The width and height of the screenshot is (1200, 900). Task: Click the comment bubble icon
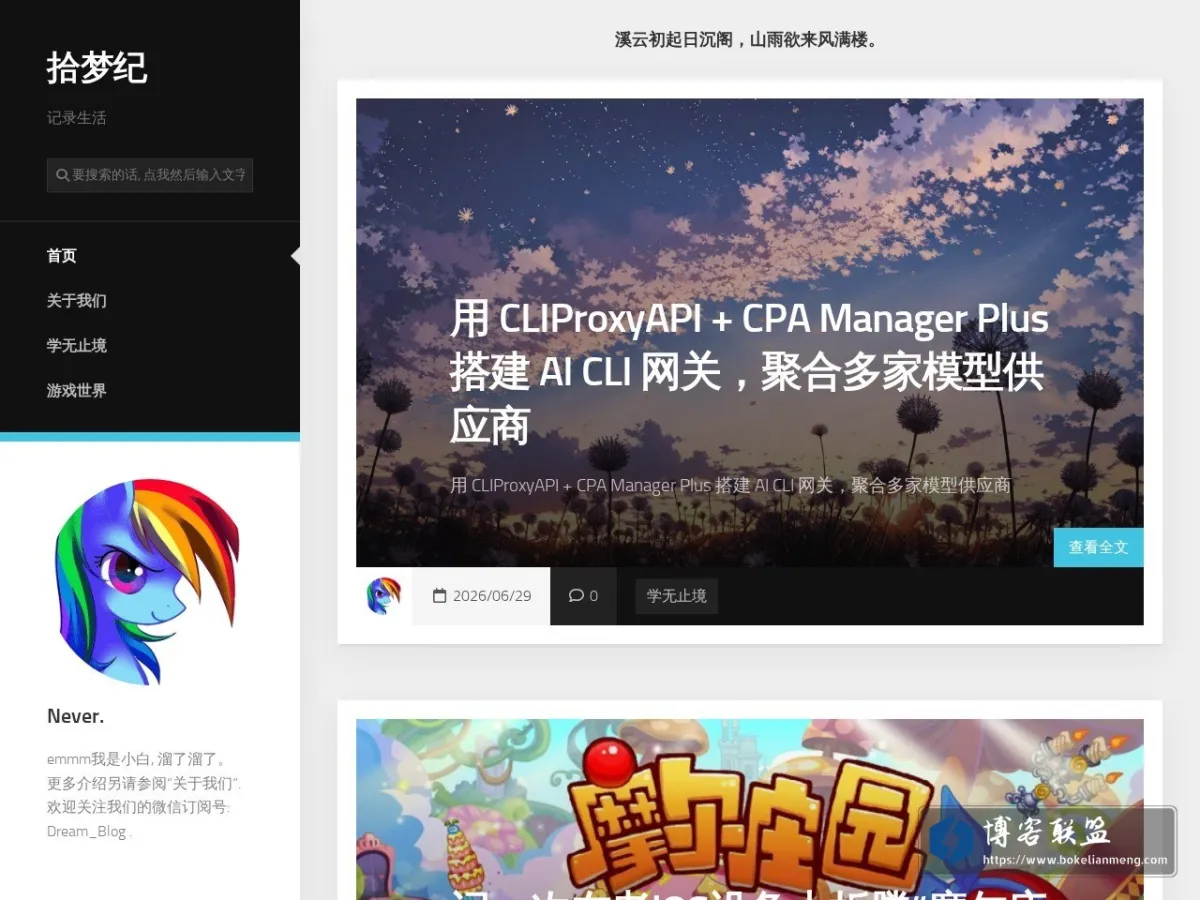pos(576,596)
